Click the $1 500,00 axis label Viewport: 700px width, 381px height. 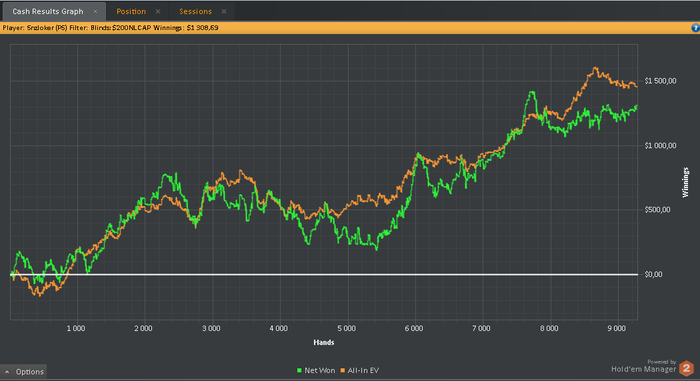(x=660, y=81)
